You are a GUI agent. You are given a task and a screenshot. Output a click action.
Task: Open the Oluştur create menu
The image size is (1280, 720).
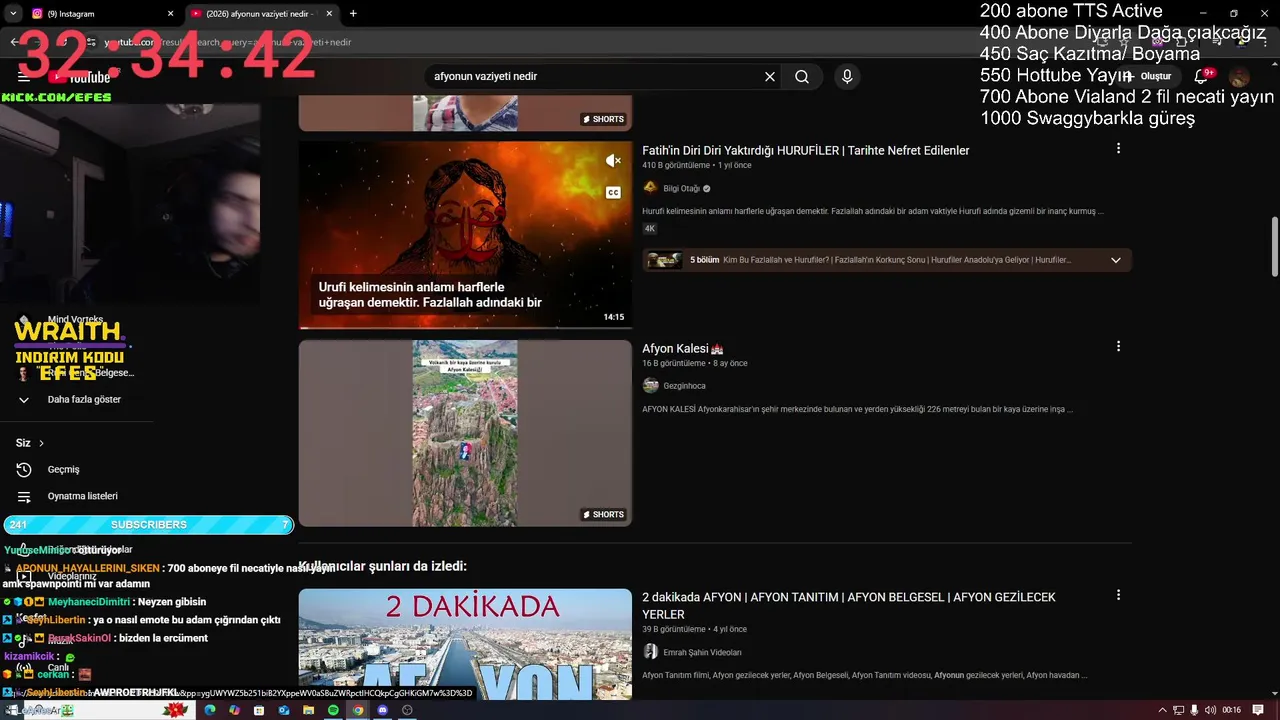(1147, 76)
